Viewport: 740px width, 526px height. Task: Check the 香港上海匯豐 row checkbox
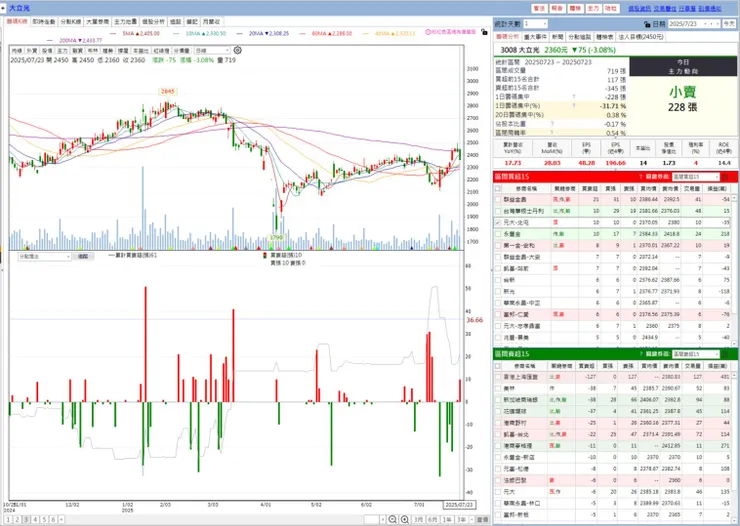pos(497,377)
